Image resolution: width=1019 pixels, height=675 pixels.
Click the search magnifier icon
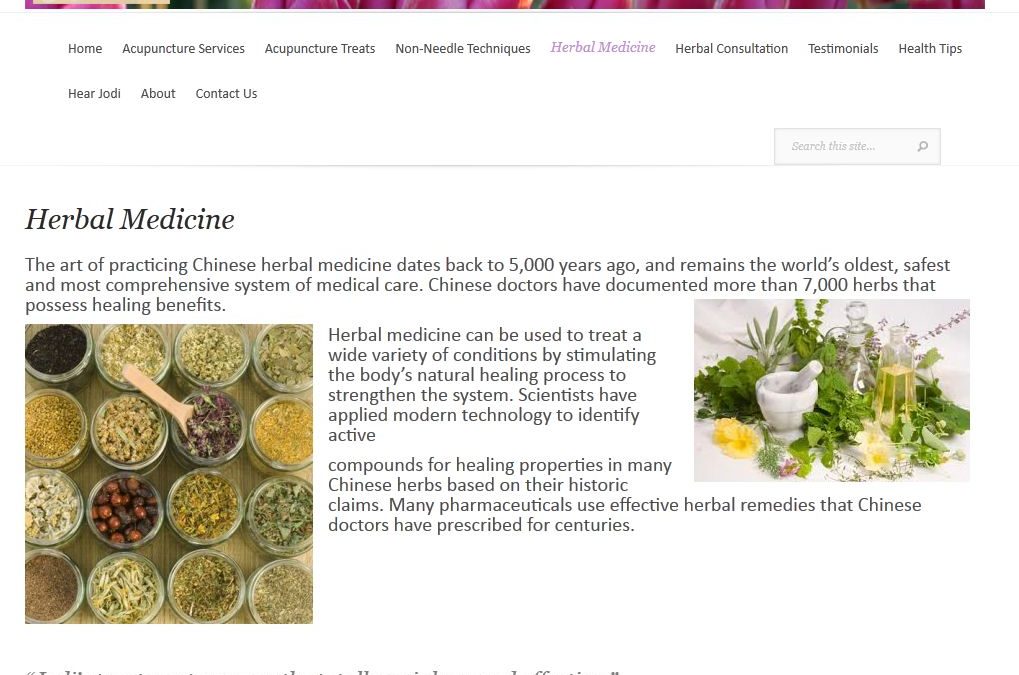922,146
